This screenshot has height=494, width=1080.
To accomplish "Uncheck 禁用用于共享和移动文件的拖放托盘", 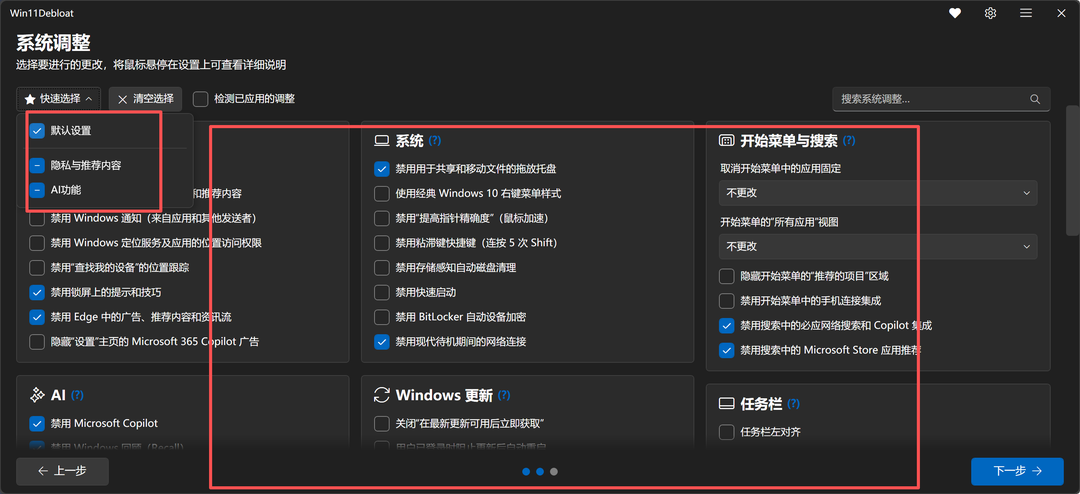I will click(382, 169).
